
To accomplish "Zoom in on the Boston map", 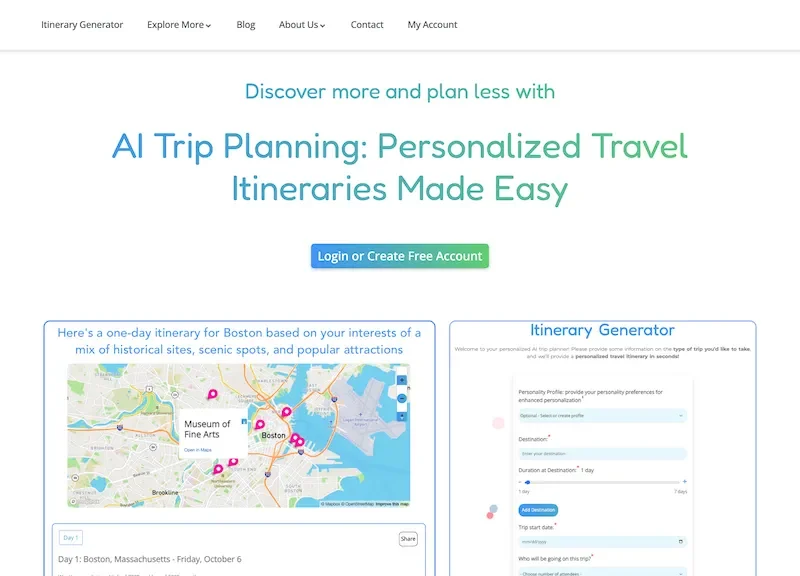I will [402, 380].
